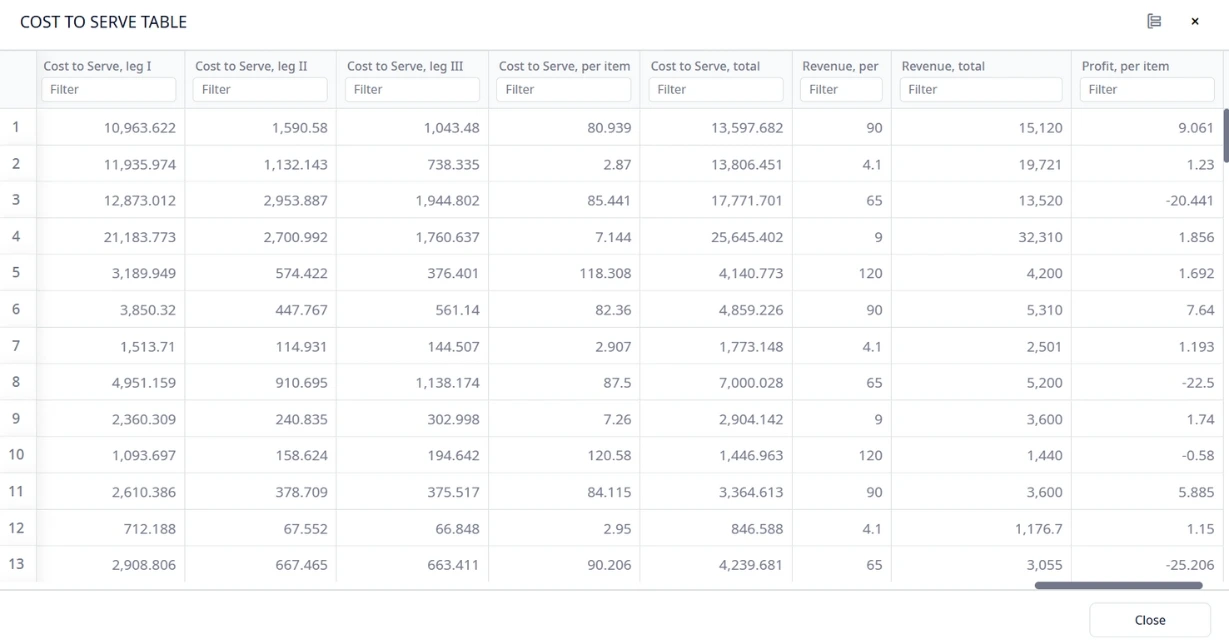
Task: Click the Revenue, total filter input
Action: click(x=980, y=89)
